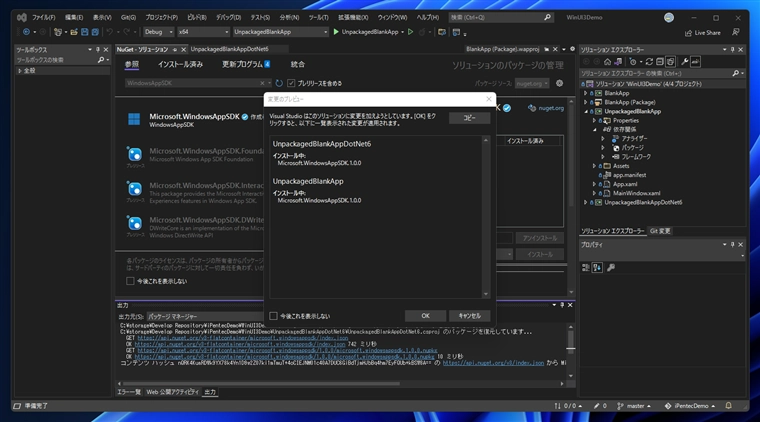This screenshot has height=422, width=760.
Task: Click collapse all icon in Solution Explorer
Action: click(660, 62)
